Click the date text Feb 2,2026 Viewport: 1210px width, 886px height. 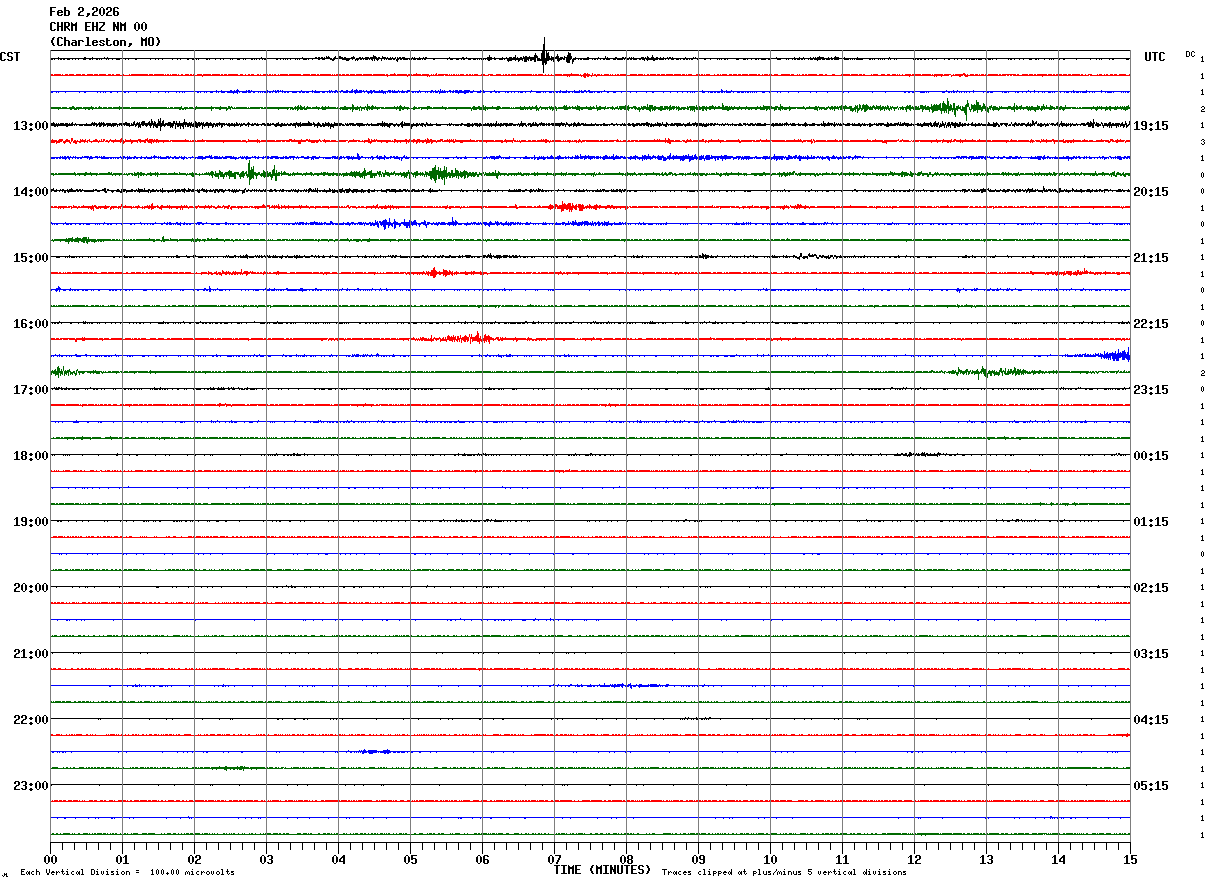[84, 12]
